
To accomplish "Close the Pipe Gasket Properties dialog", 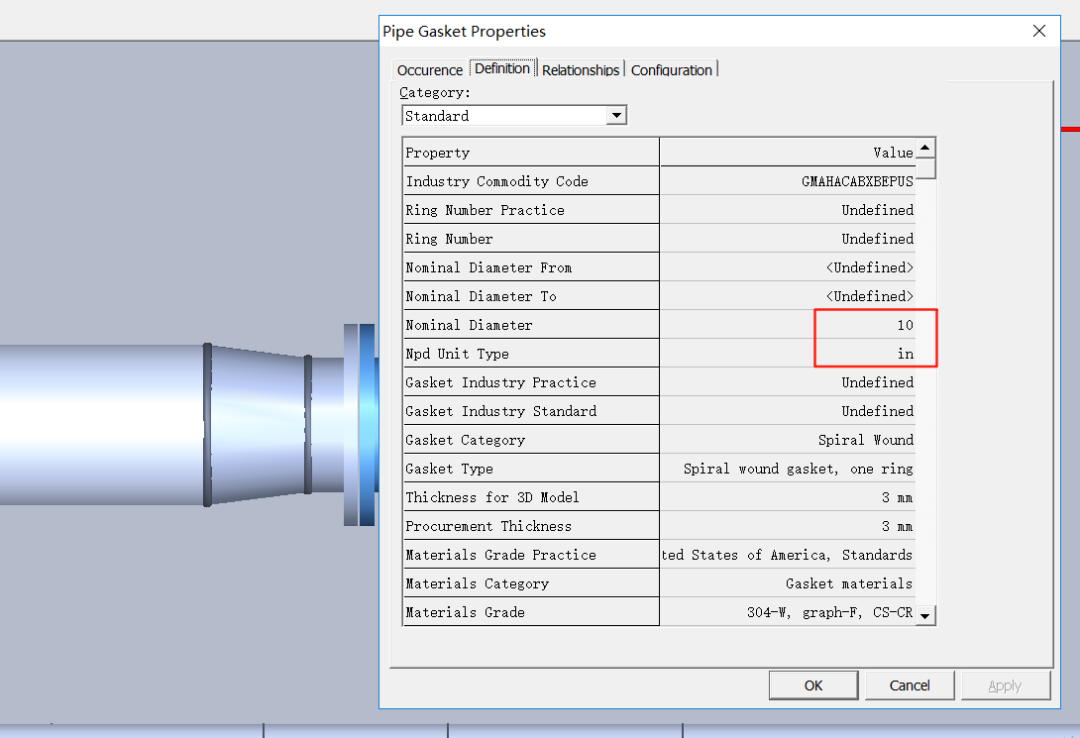I will pyautogui.click(x=1039, y=31).
